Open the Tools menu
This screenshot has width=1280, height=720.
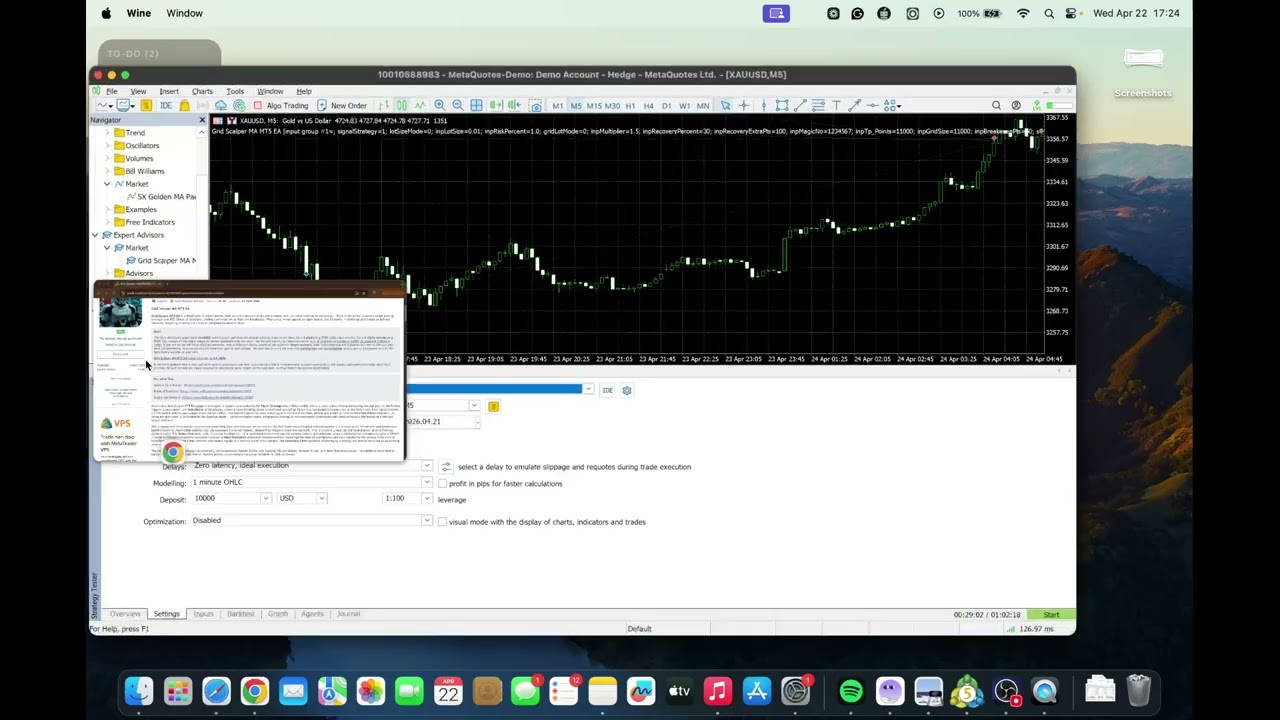235,91
